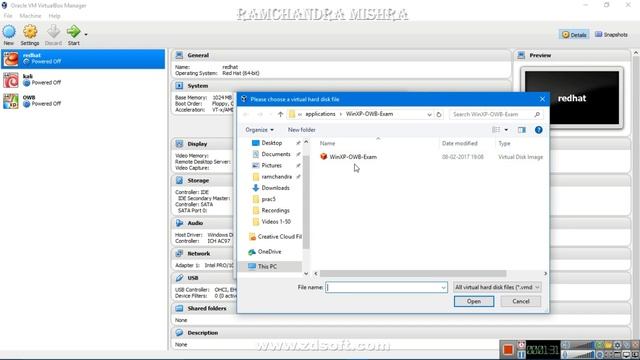Click the System section icon
Viewport: 640px width, 360px height.
point(179,86)
